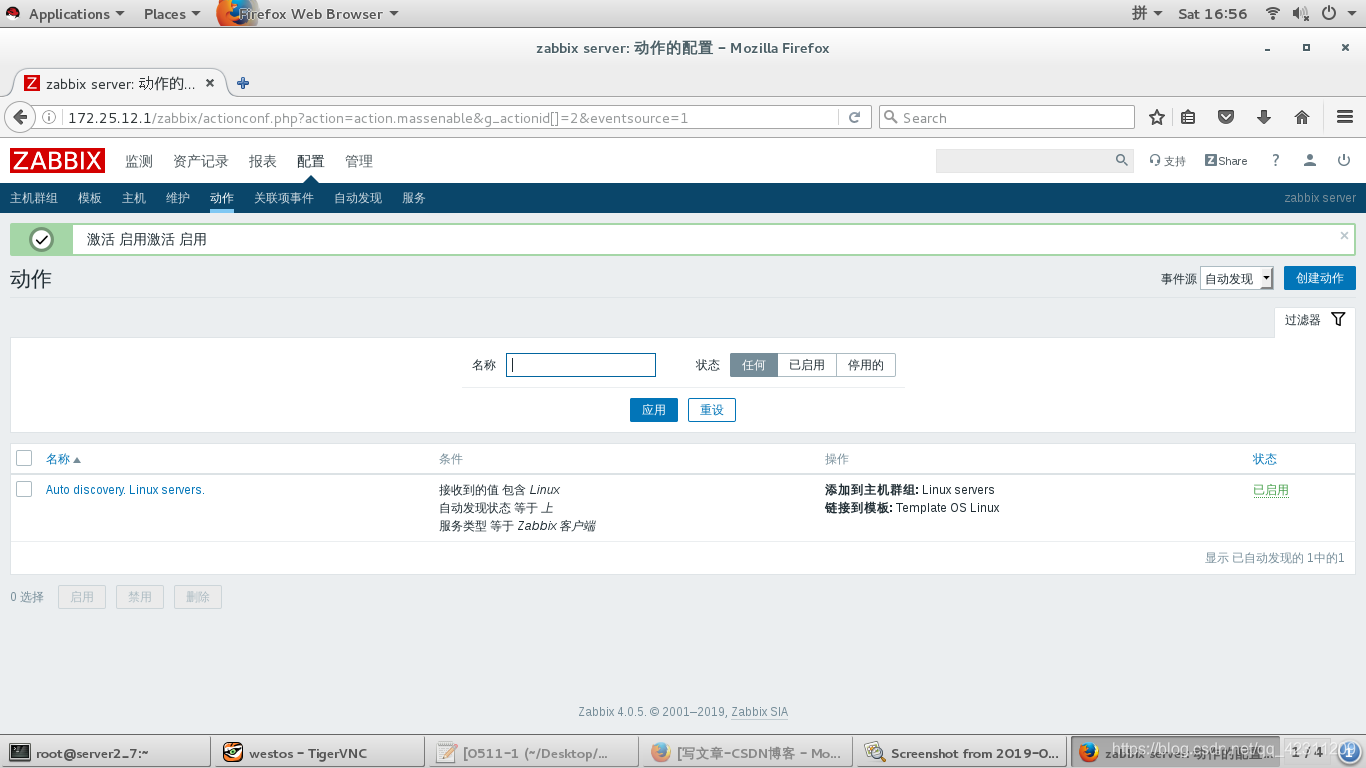Open the Zabbix Share link

click(1226, 161)
